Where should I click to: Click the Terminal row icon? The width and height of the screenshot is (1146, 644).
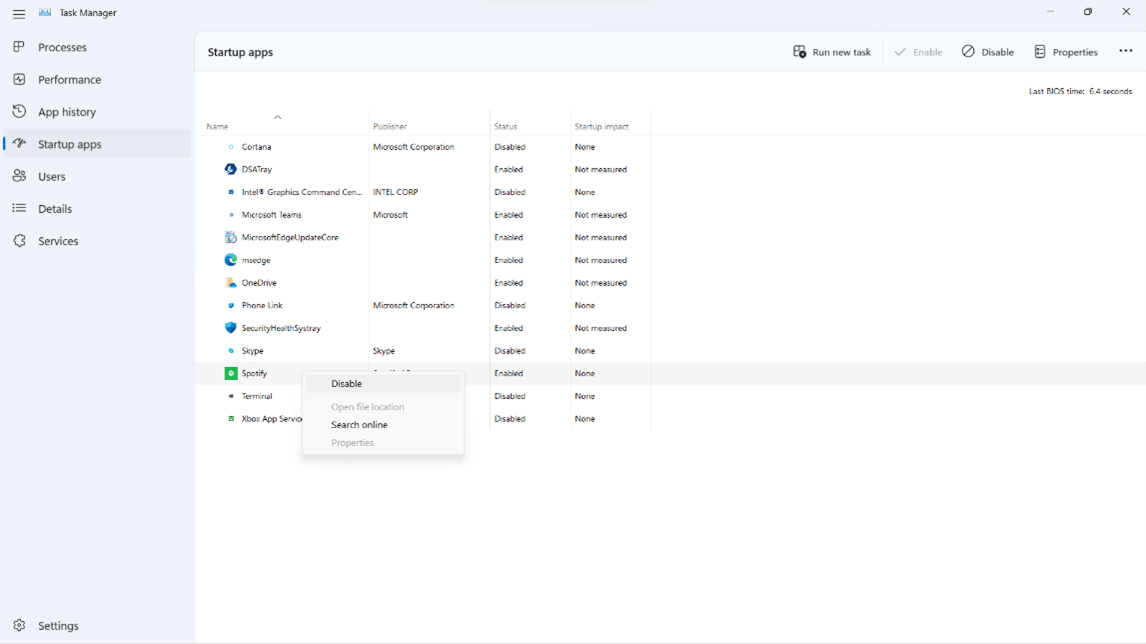tap(231, 396)
